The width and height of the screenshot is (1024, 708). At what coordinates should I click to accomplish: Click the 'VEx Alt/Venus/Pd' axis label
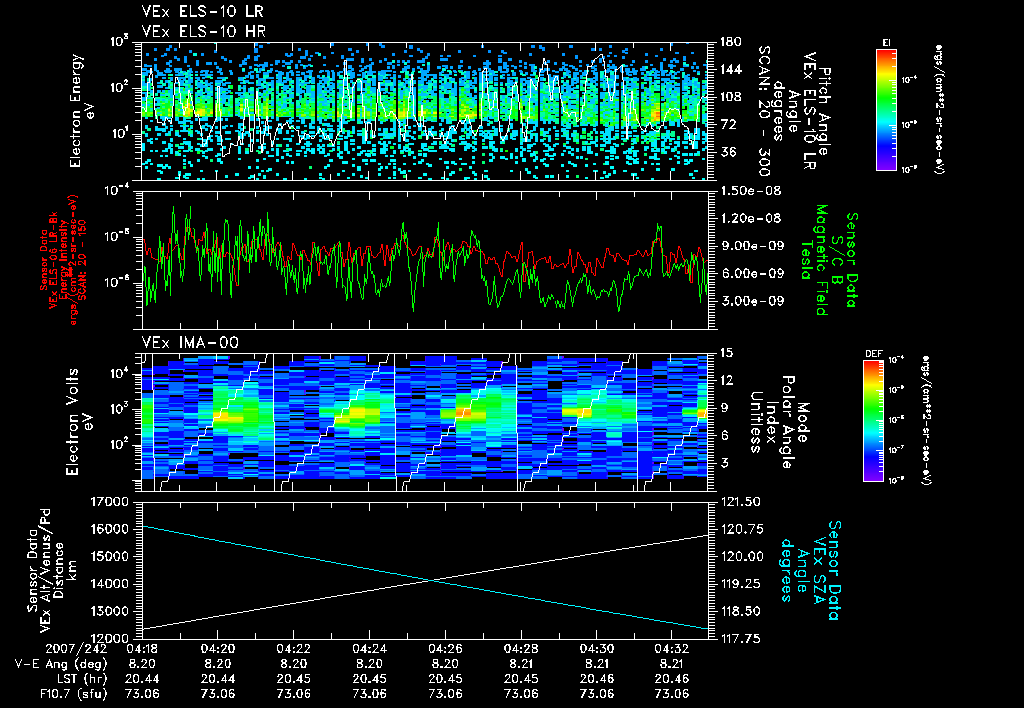(x=46, y=570)
